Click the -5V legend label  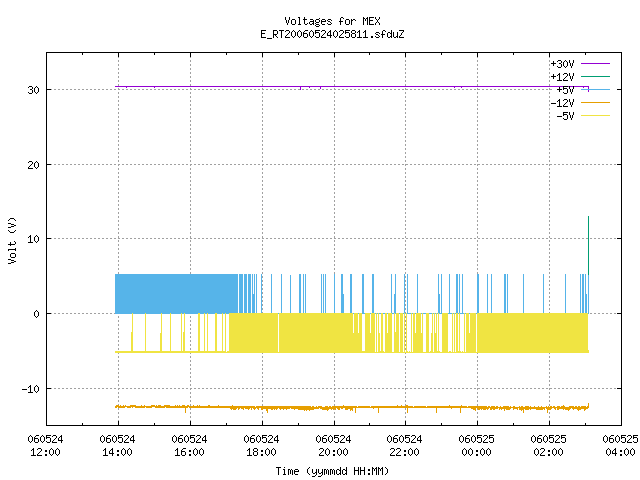565,116
